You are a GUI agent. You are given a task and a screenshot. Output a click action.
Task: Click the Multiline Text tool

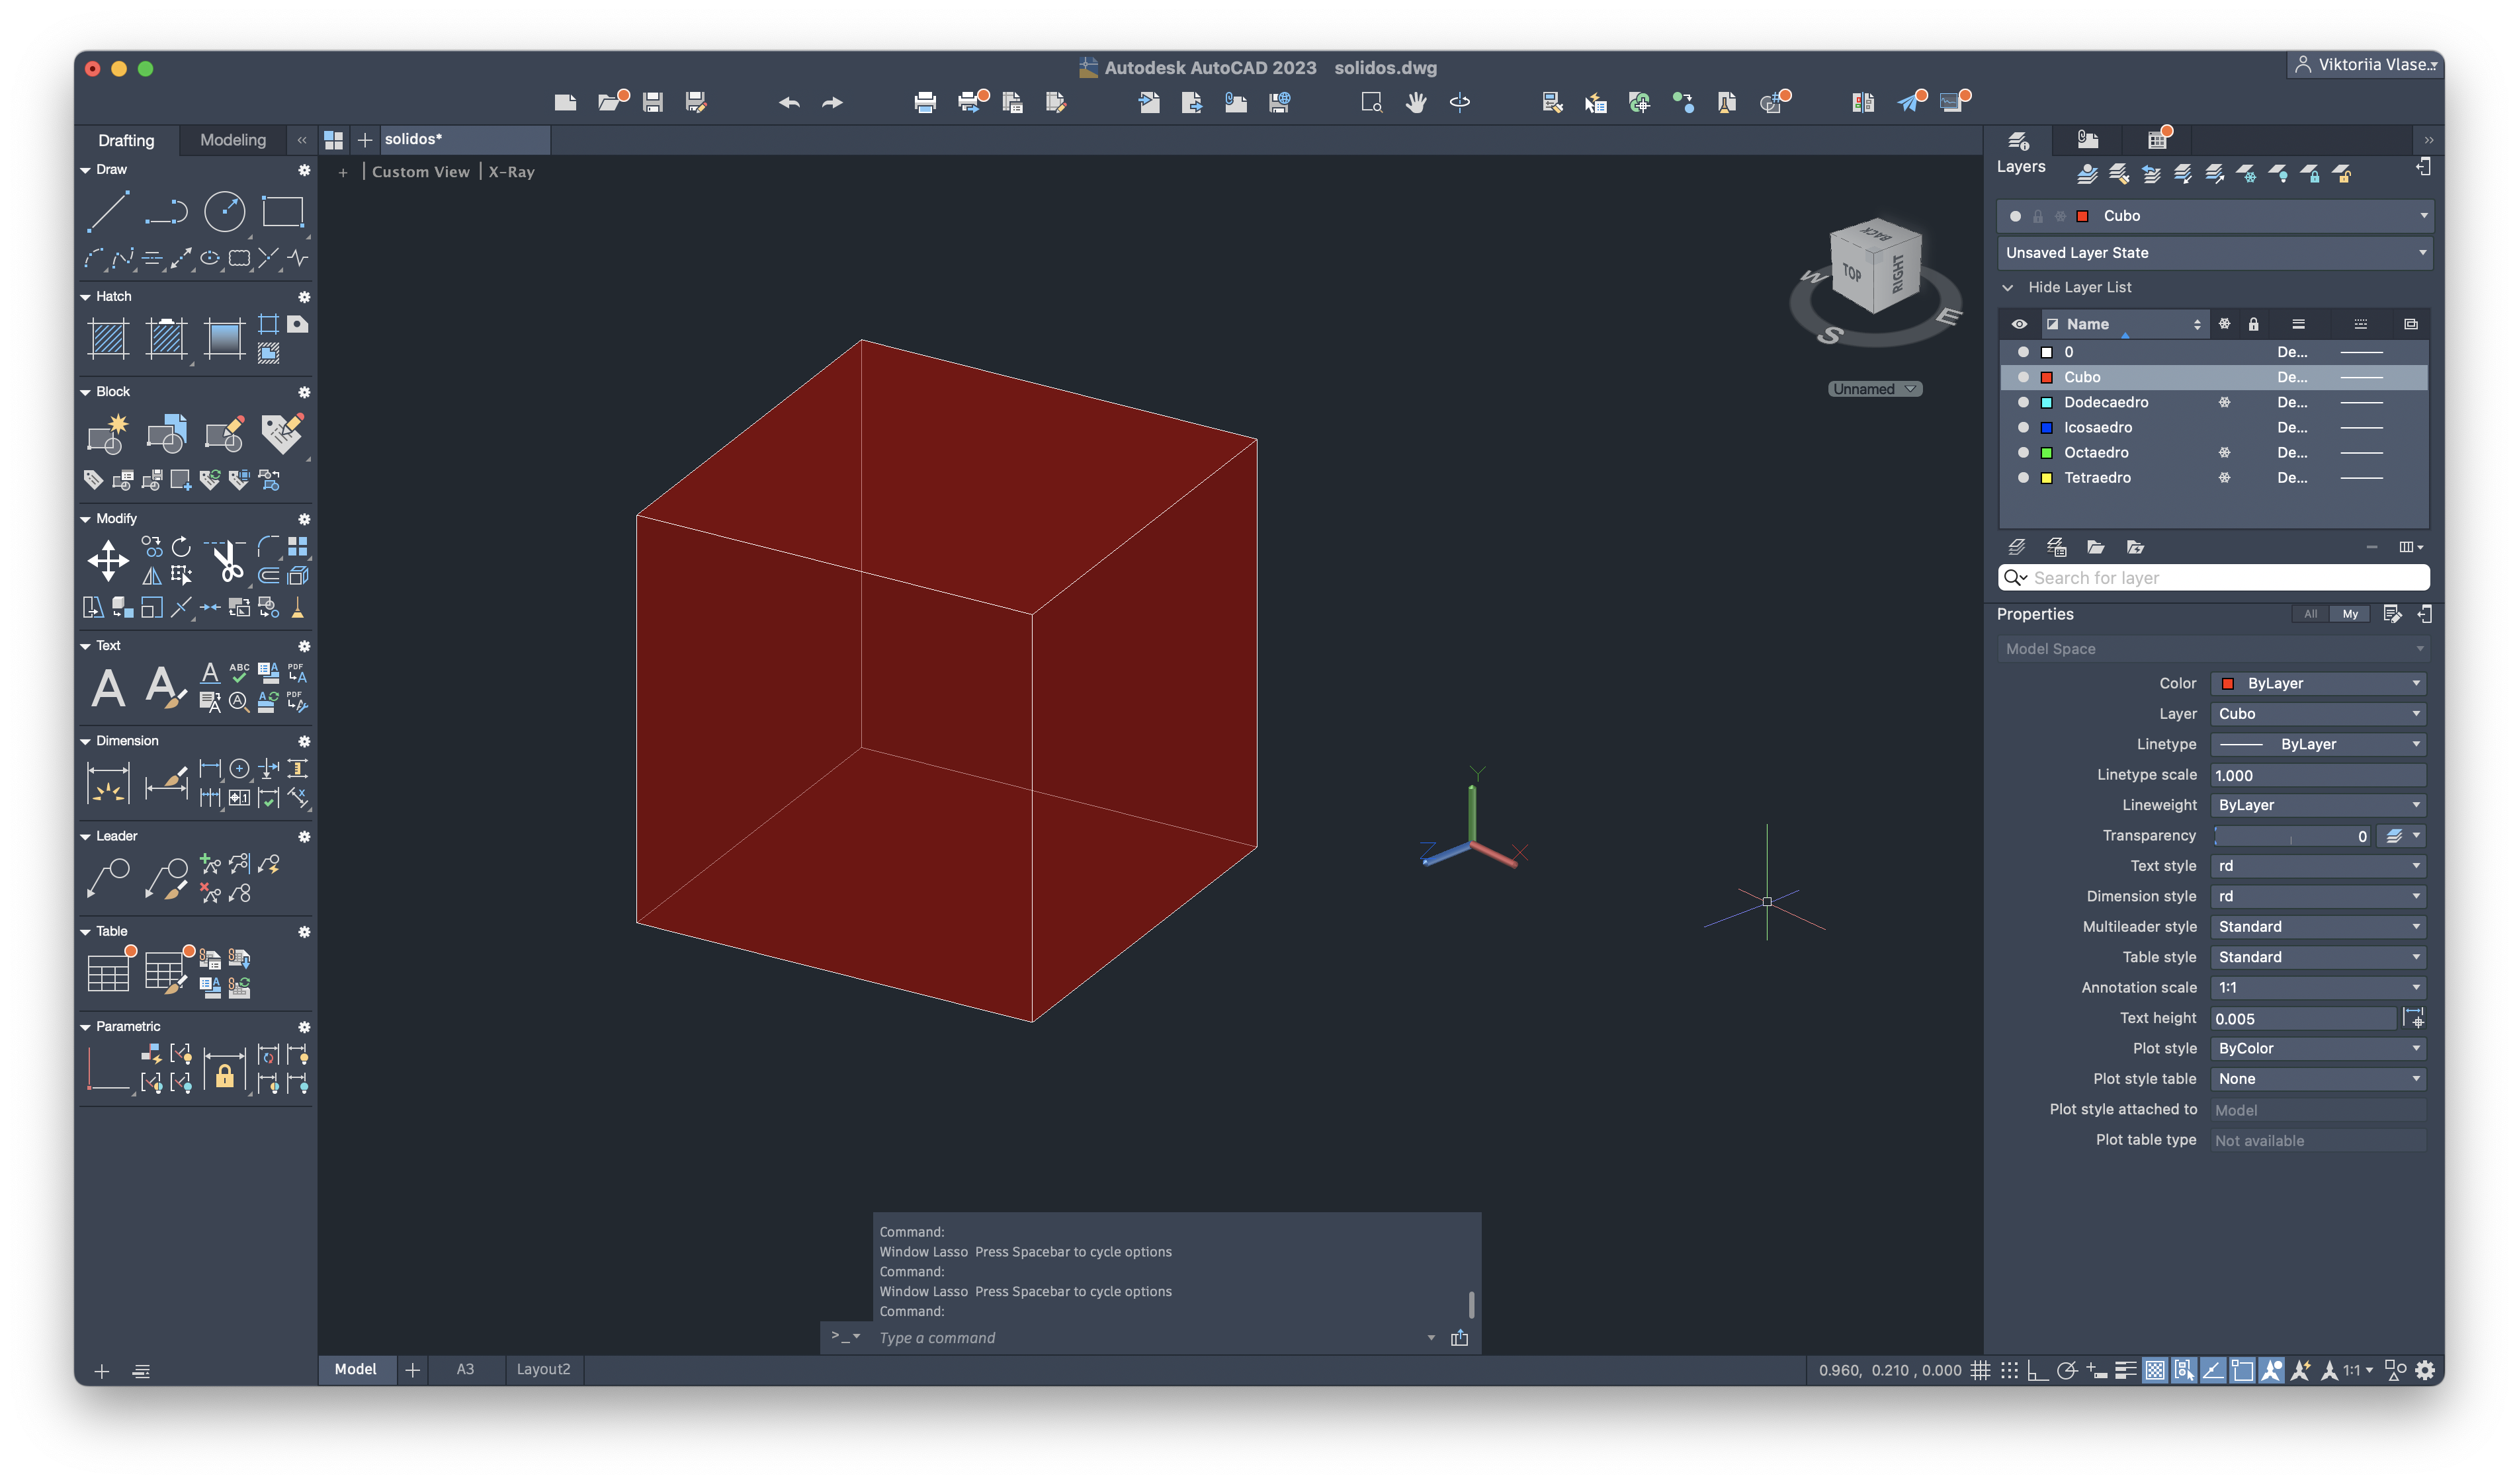click(108, 688)
